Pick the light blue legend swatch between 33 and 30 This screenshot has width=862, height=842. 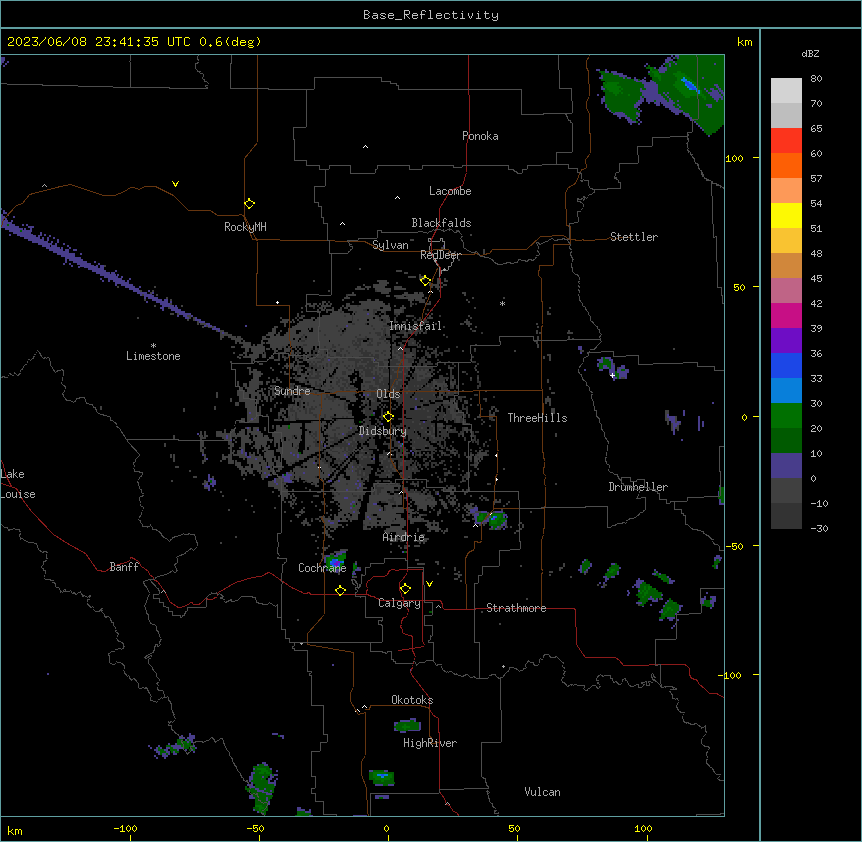click(x=786, y=390)
